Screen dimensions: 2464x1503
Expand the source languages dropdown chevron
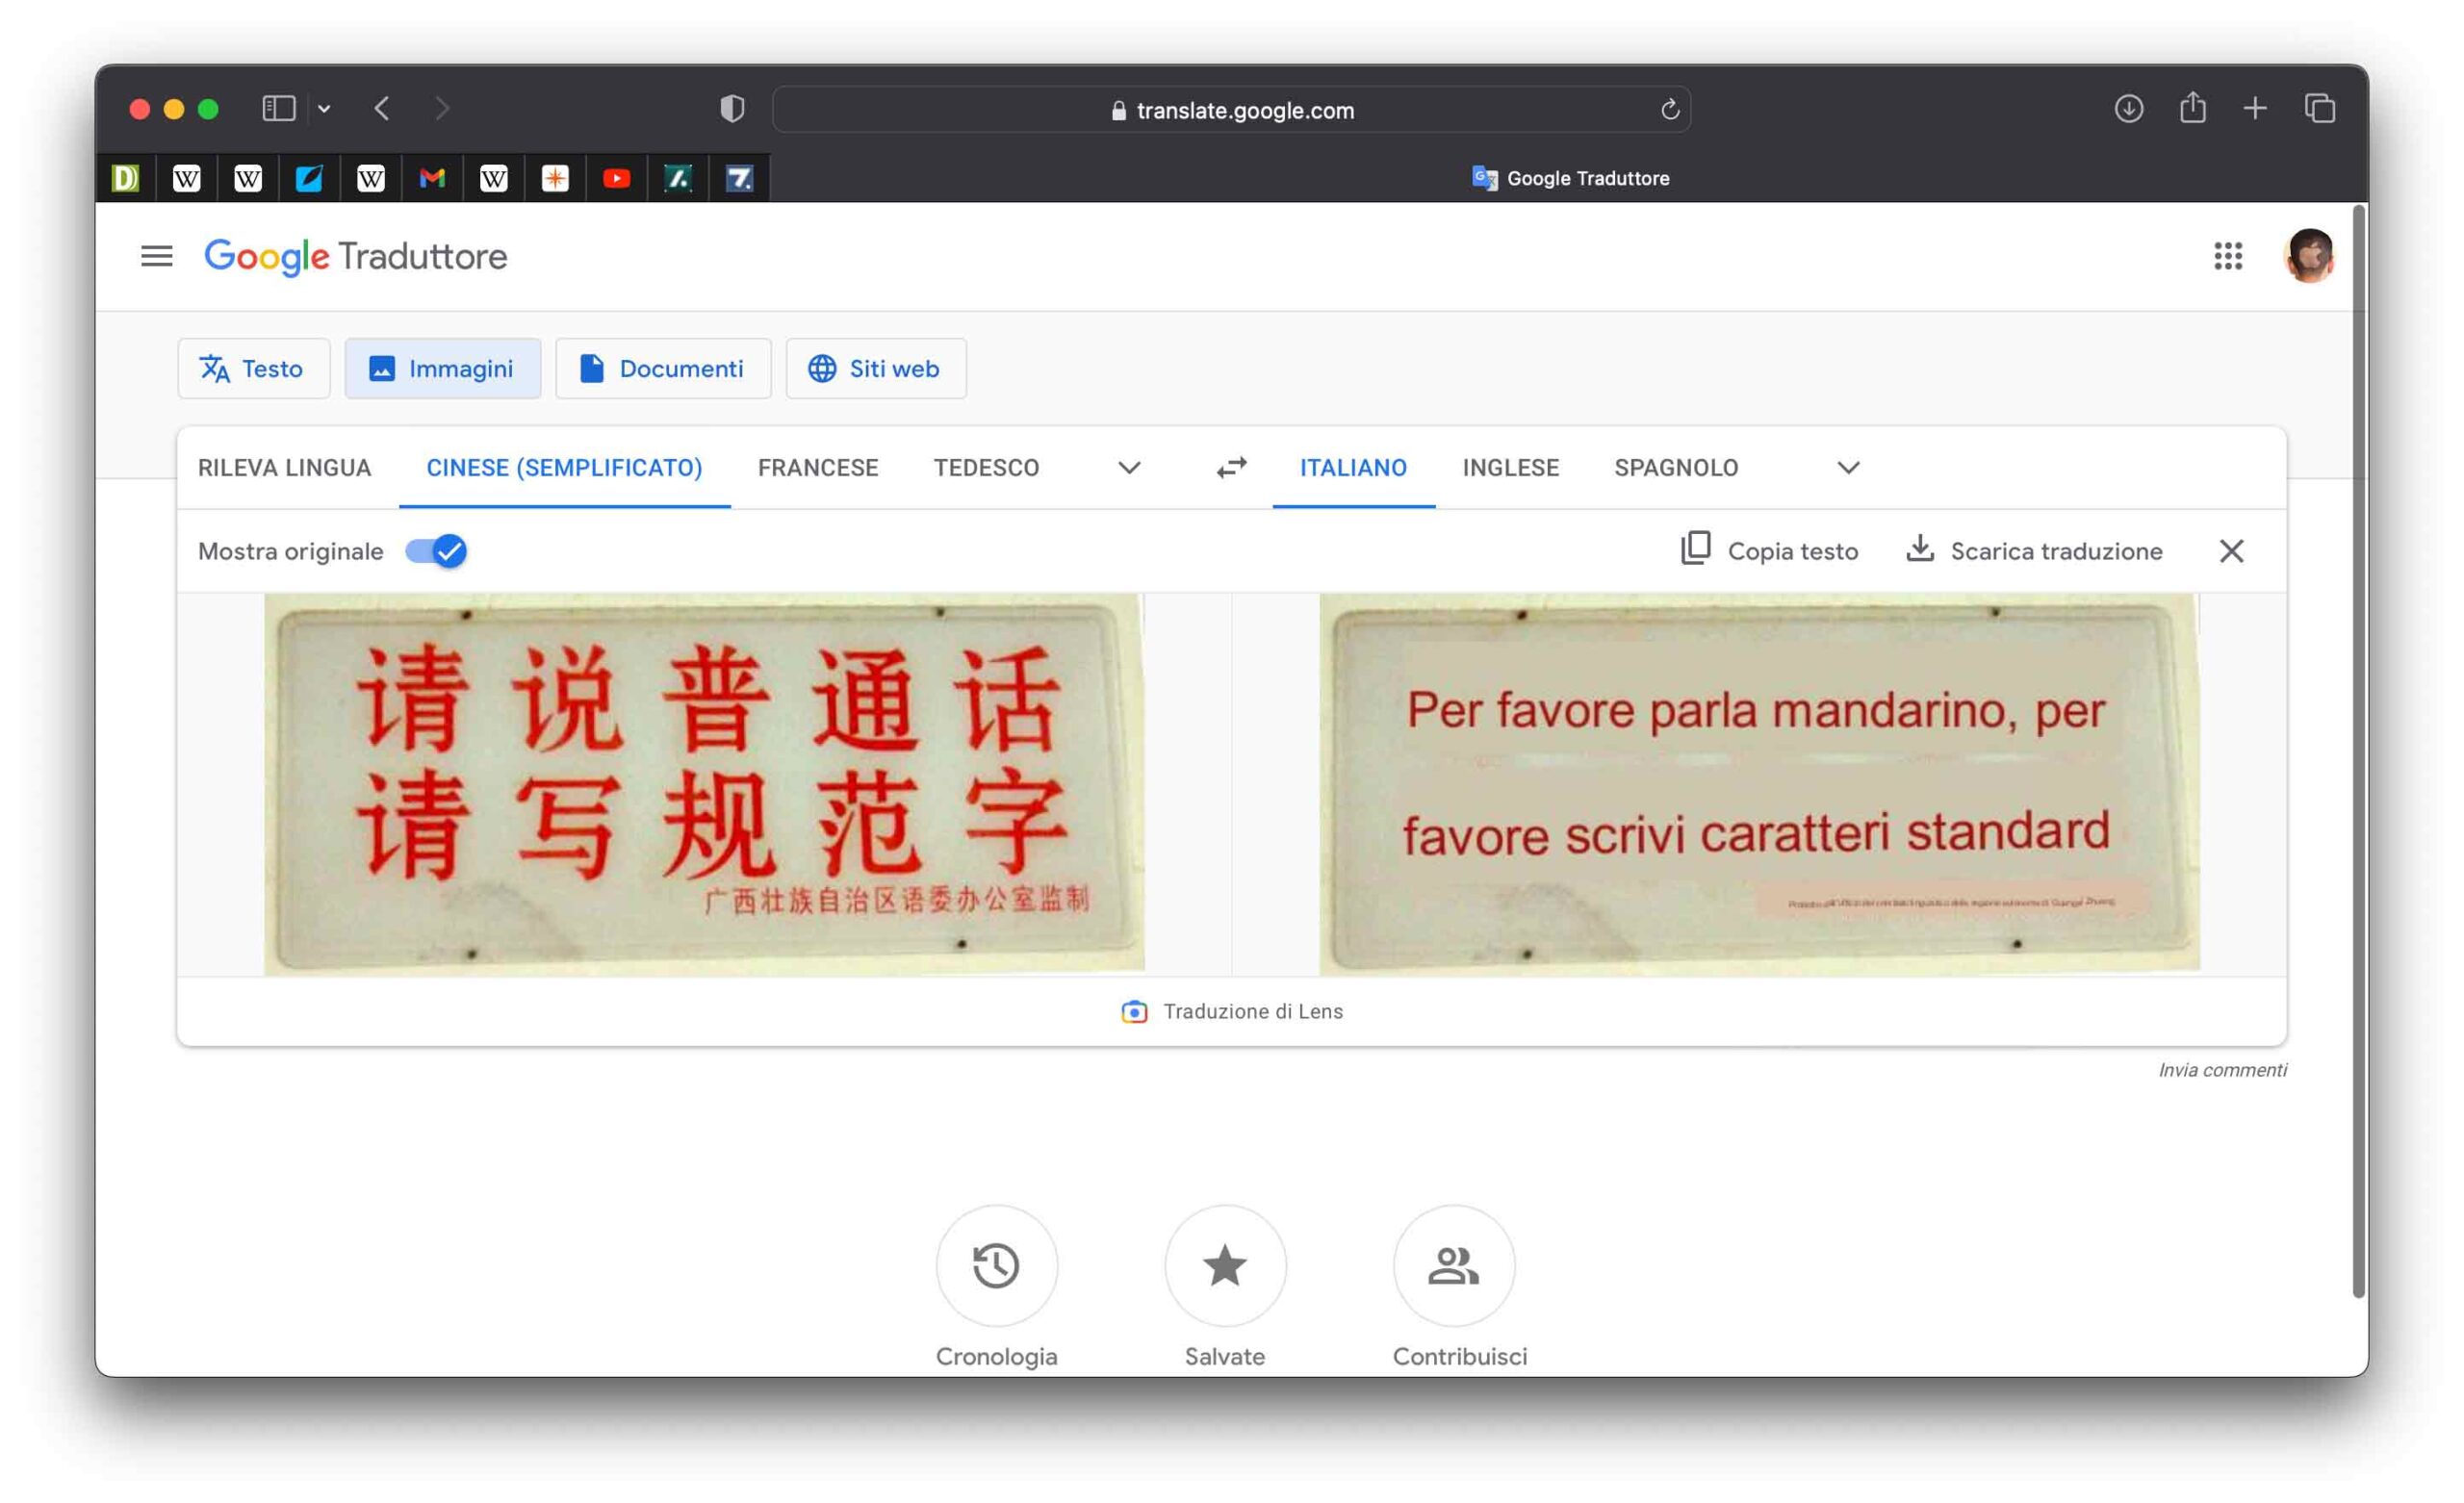click(x=1129, y=467)
